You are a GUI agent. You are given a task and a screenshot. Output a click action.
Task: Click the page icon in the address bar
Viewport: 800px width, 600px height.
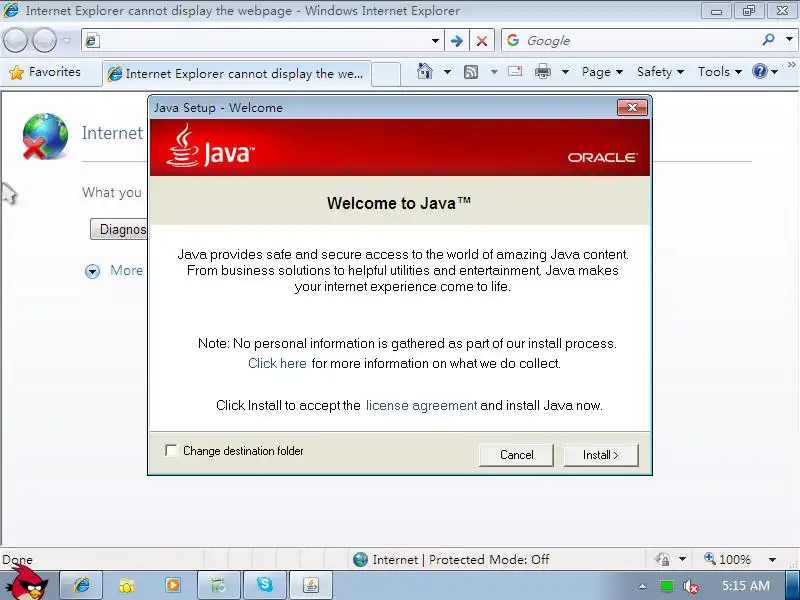(92, 41)
